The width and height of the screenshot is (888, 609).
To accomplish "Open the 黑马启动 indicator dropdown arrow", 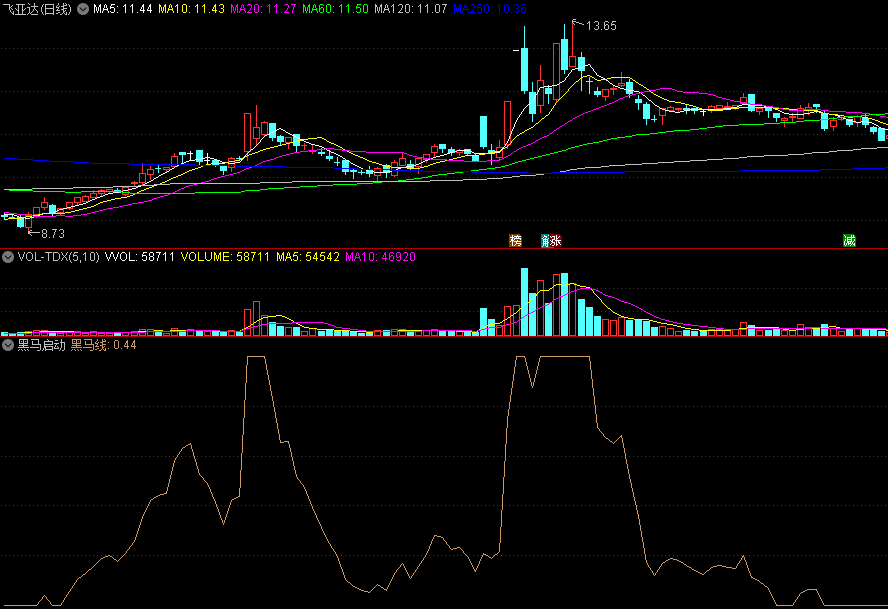I will pos(8,345).
